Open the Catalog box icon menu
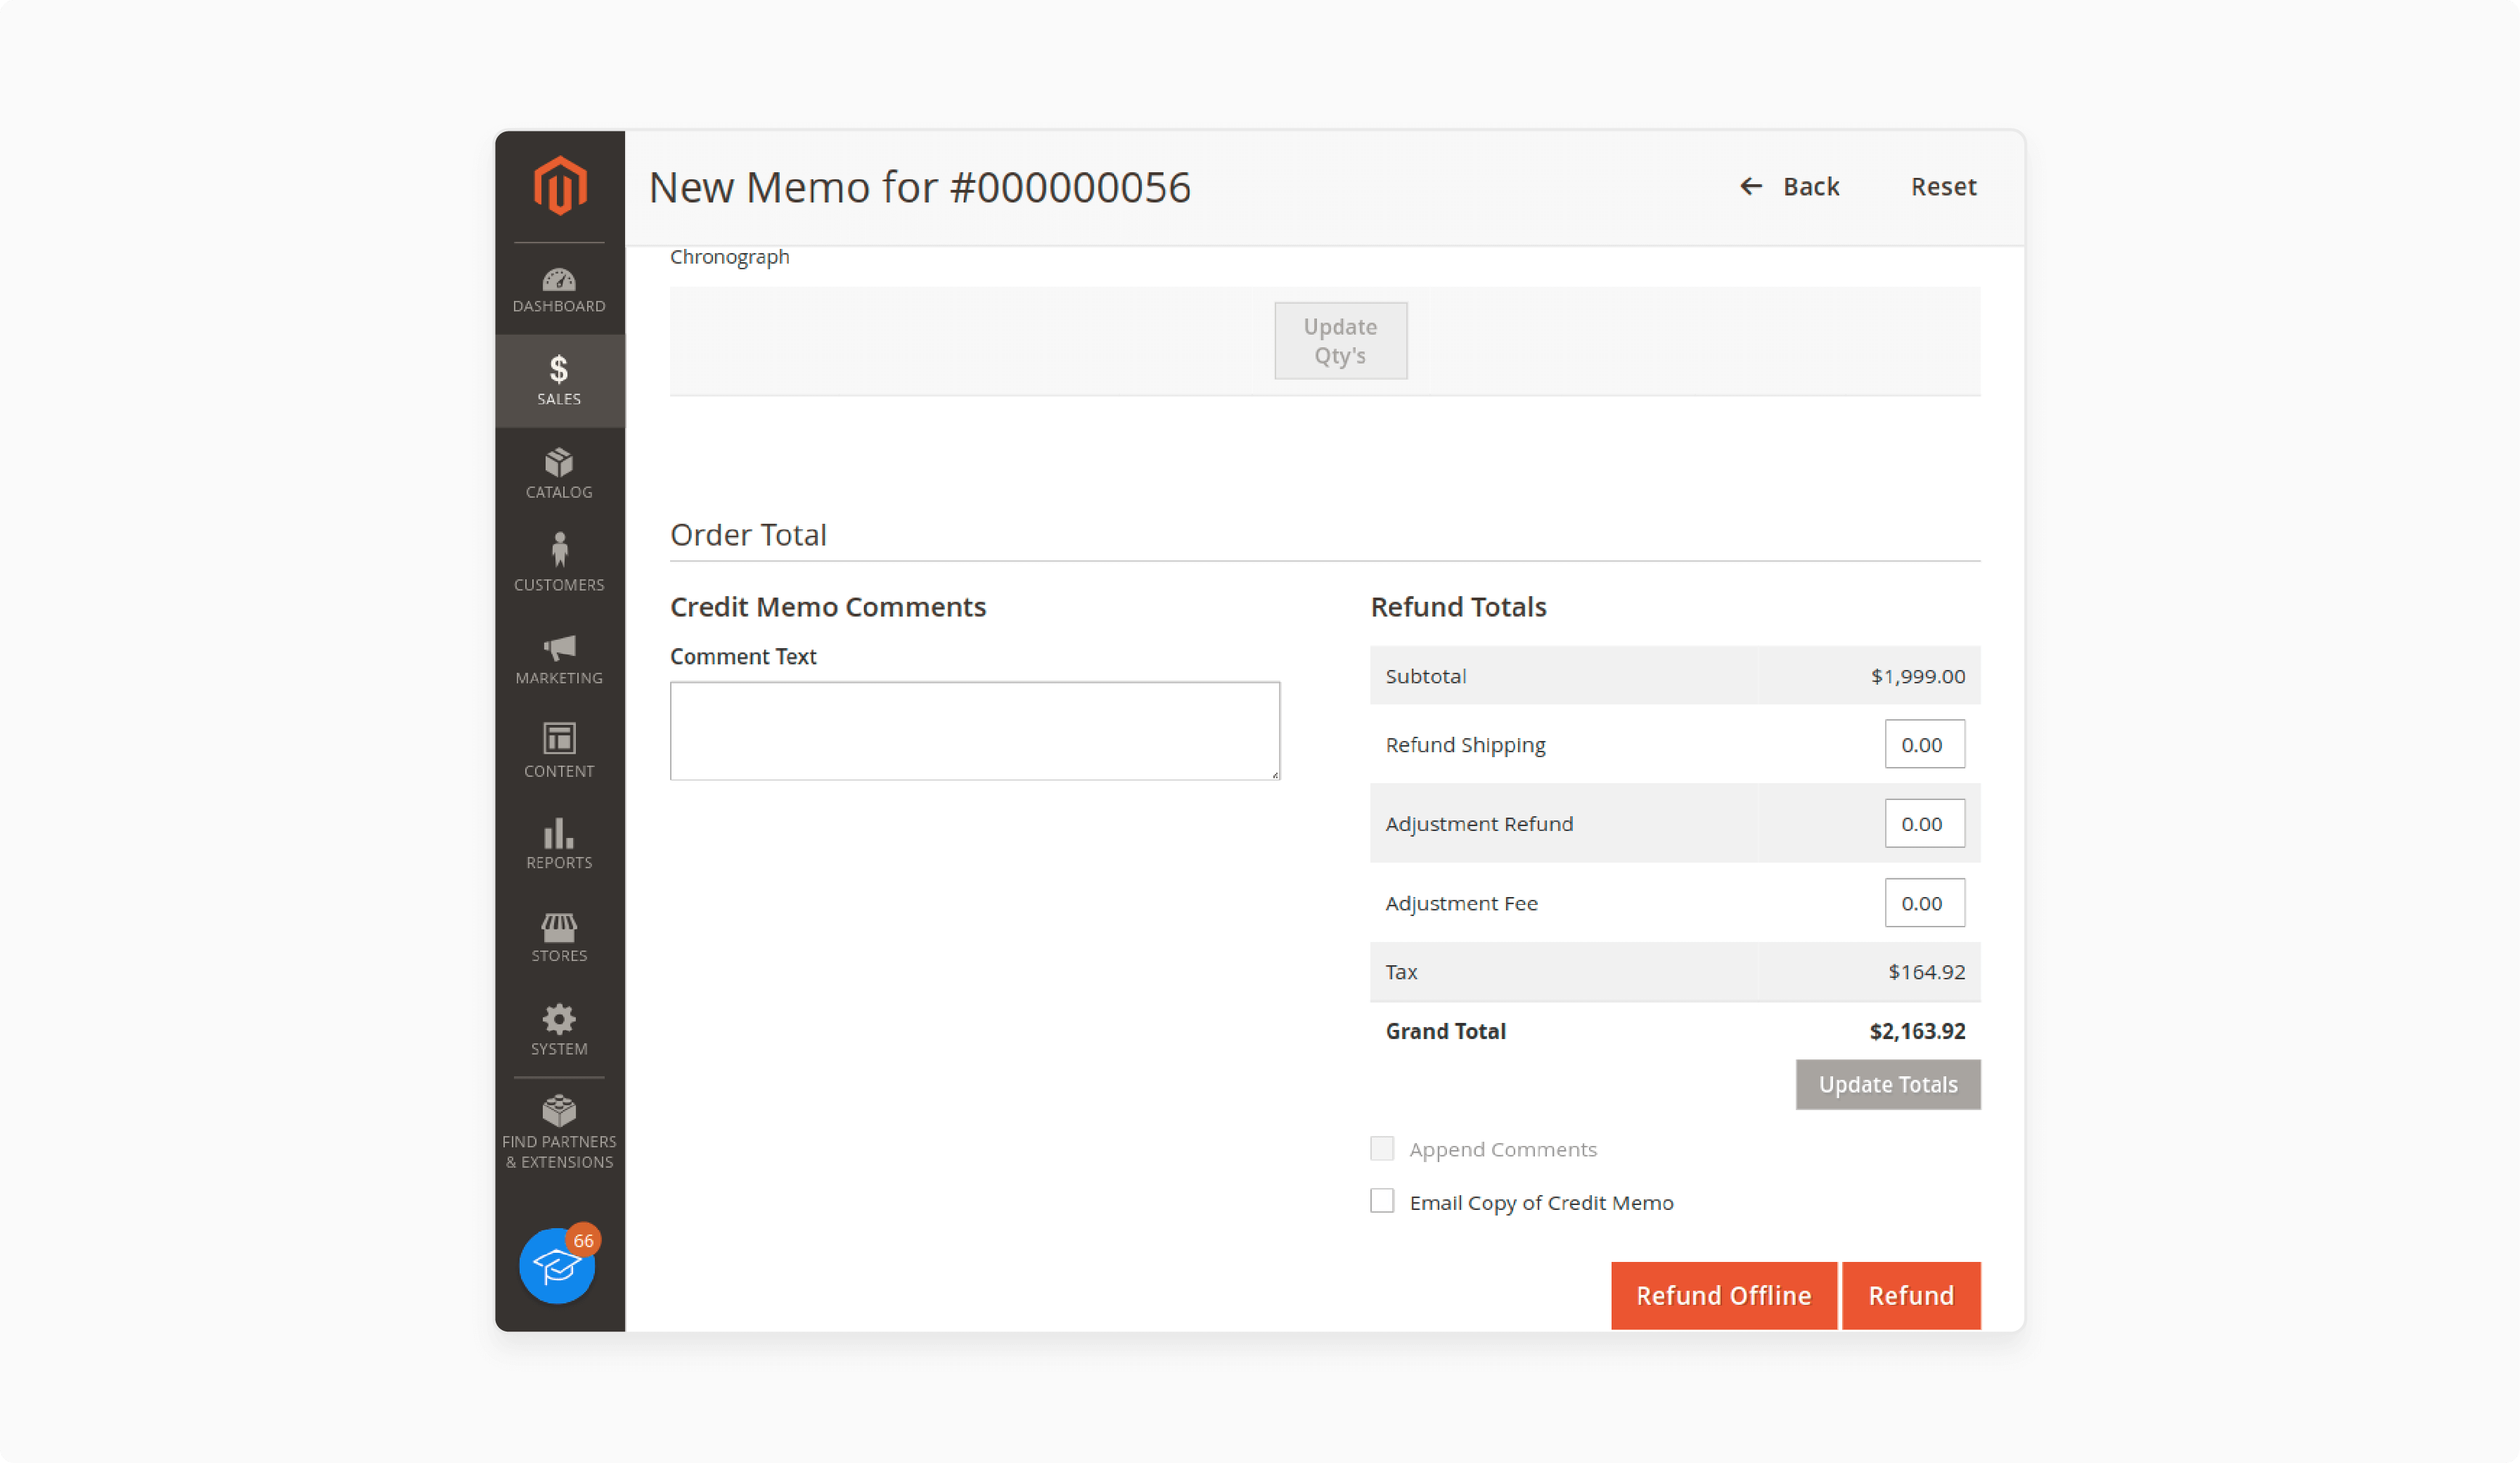Viewport: 2520px width, 1463px height. [x=559, y=474]
